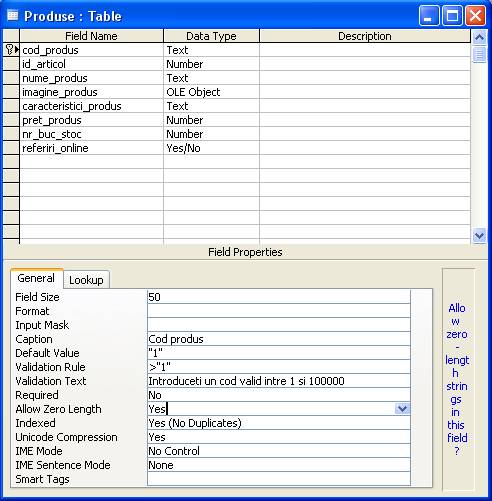492x501 pixels.
Task: Click the Field Size value 50
Action: [x=279, y=297]
